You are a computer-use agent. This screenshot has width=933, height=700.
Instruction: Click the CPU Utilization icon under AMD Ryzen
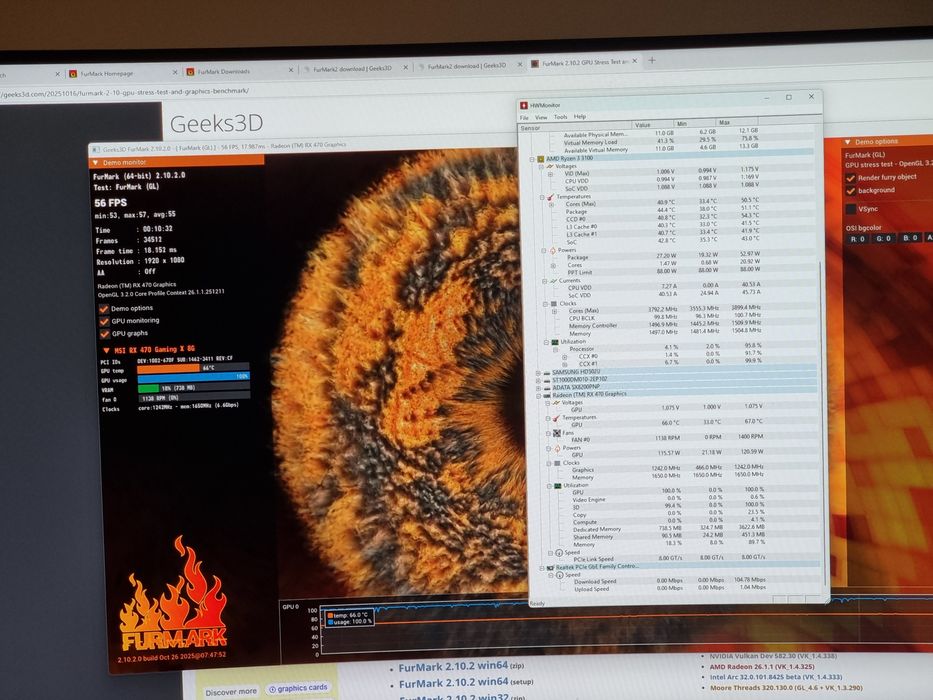click(555, 342)
